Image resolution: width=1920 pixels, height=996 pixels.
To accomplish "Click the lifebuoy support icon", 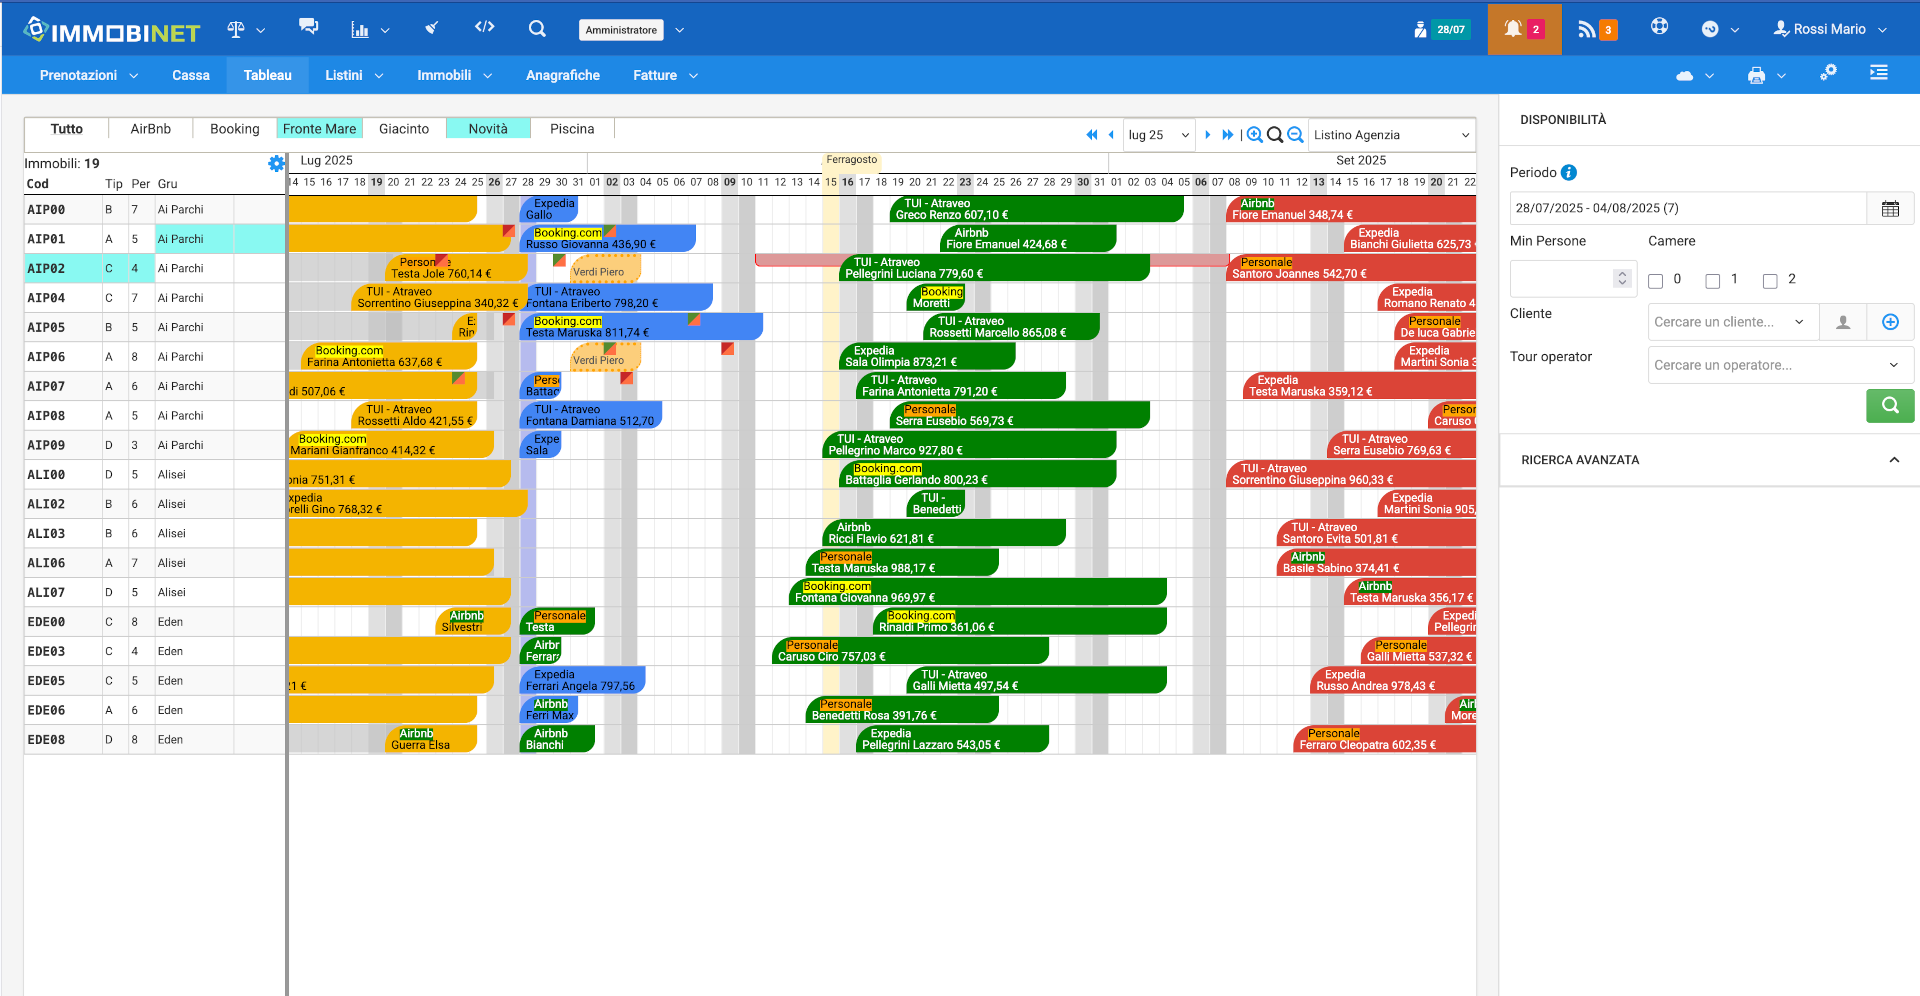I will point(1659,27).
